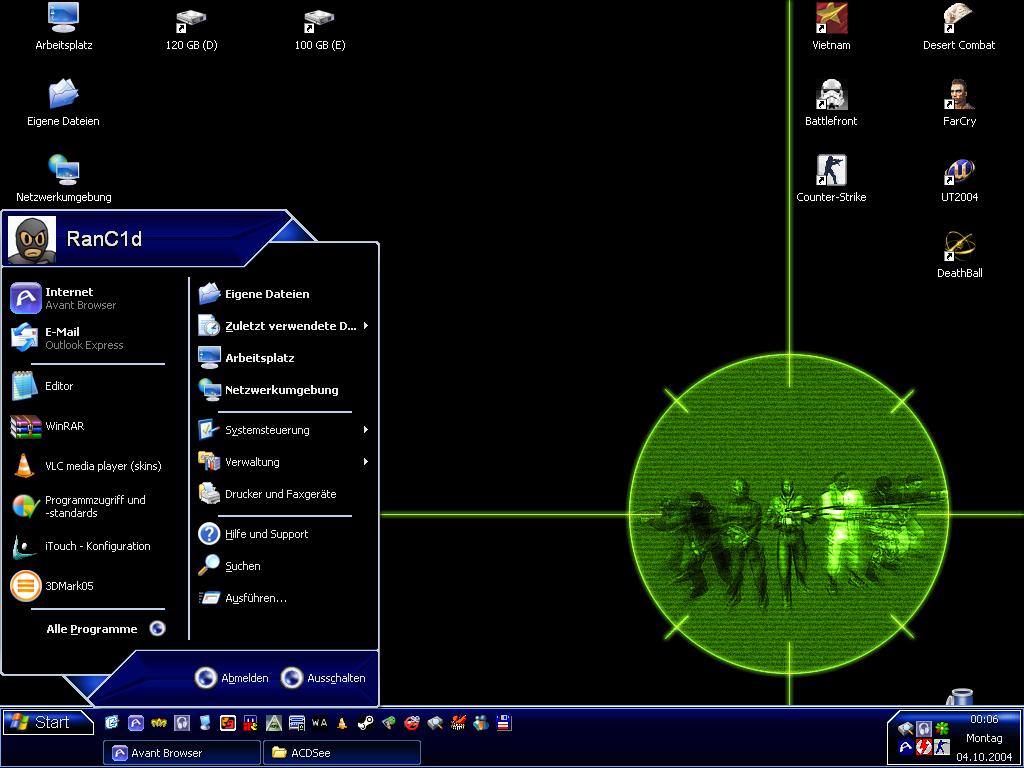Expand the Zuletzt verwendete Dokumente submenu arrow
Viewport: 1024px width, 768px height.
pos(366,325)
